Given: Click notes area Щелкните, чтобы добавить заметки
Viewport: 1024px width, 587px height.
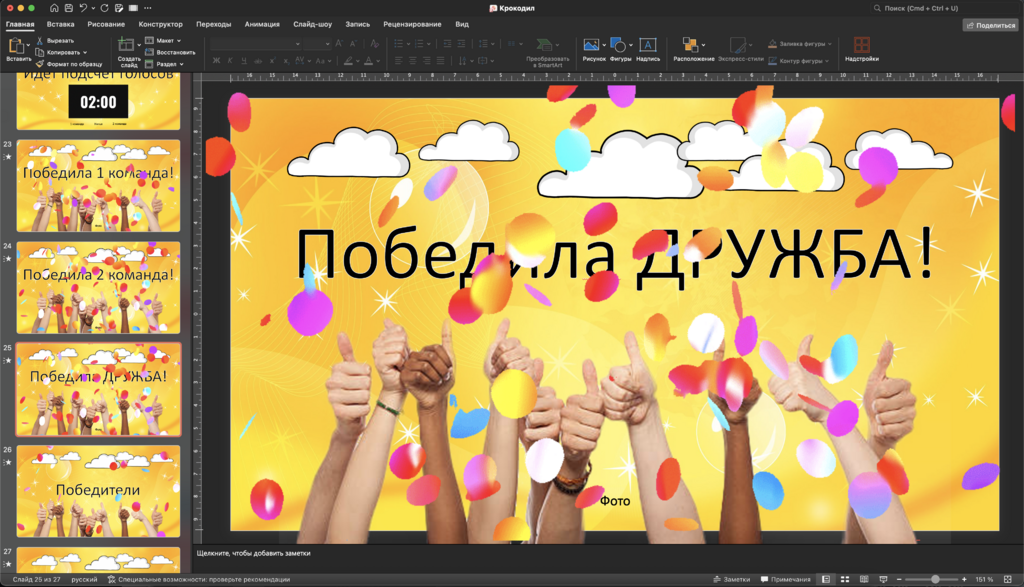Looking at the screenshot, I should coord(253,553).
